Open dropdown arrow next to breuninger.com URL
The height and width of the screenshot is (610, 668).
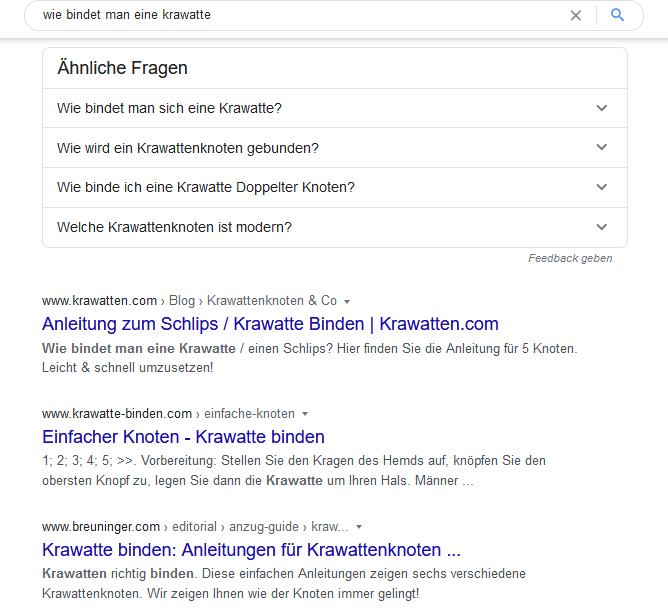click(358, 527)
